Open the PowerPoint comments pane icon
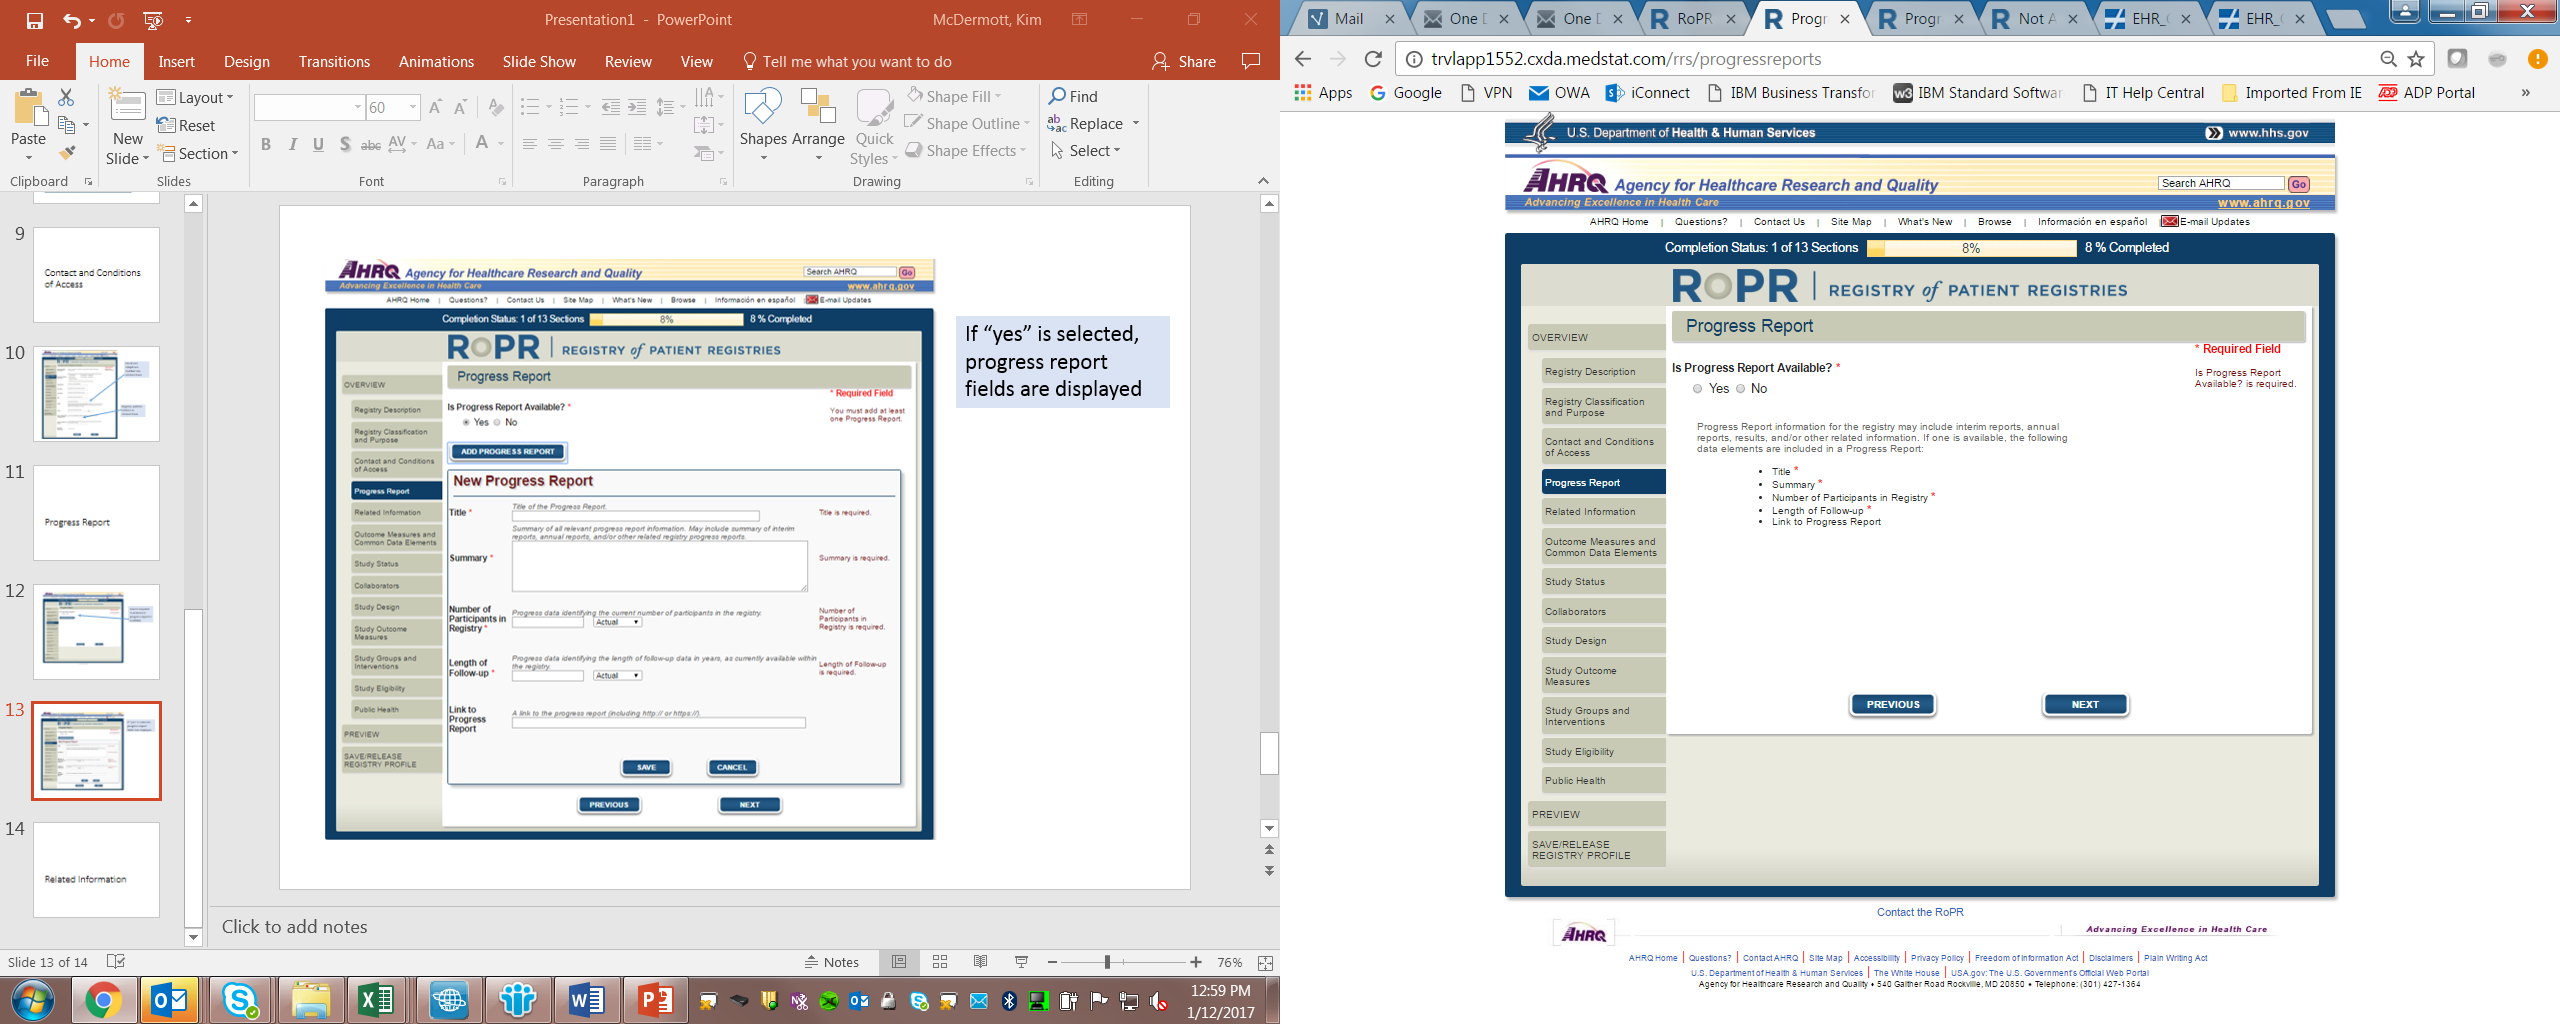This screenshot has width=2560, height=1024. pyautogui.click(x=1250, y=61)
